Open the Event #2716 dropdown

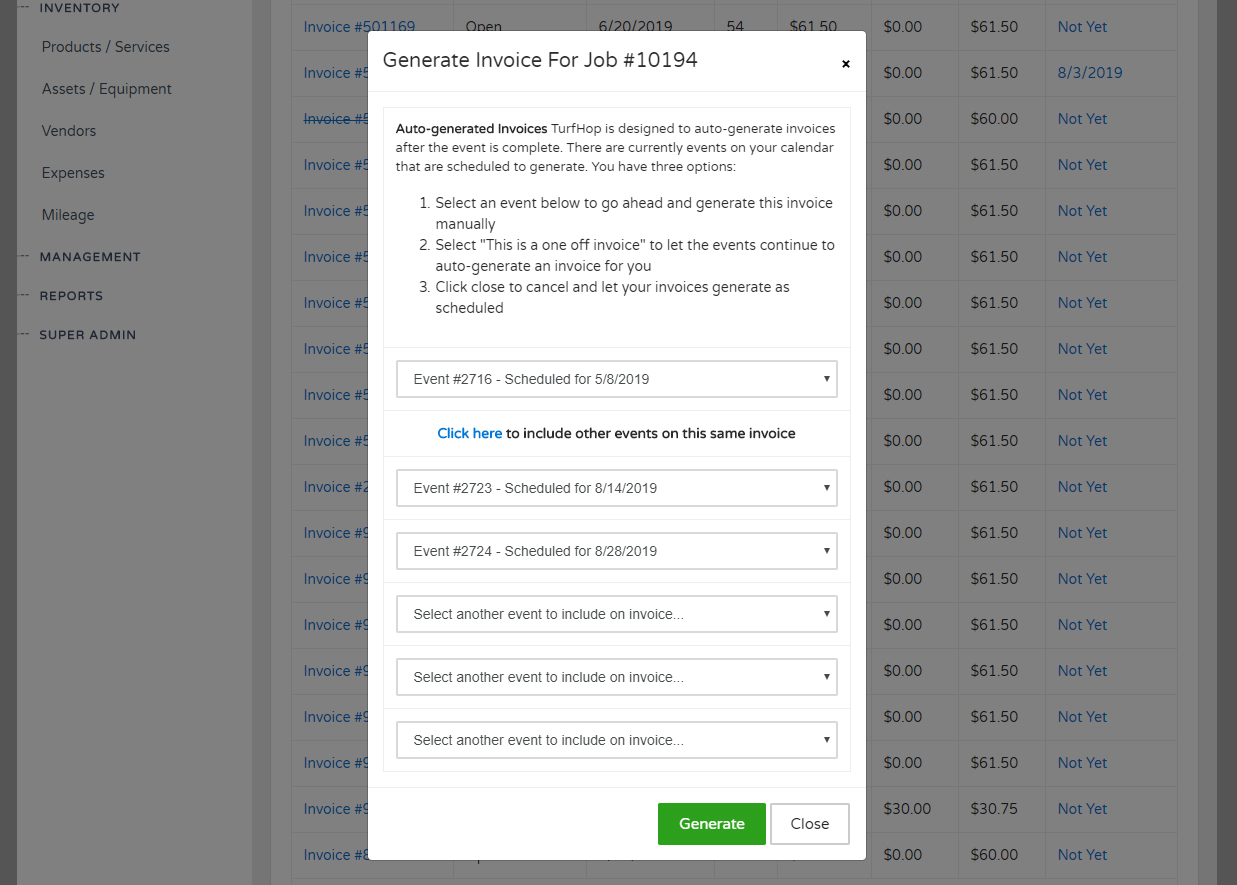click(616, 379)
